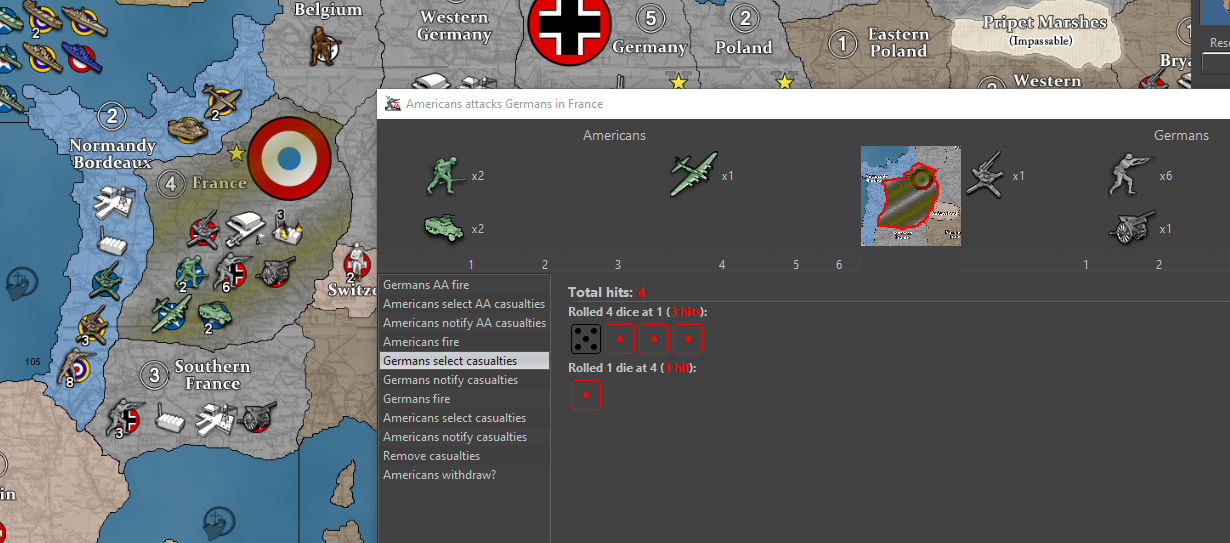Select the German infantry x6 icon
Image resolution: width=1230 pixels, height=543 pixels.
[1130, 174]
